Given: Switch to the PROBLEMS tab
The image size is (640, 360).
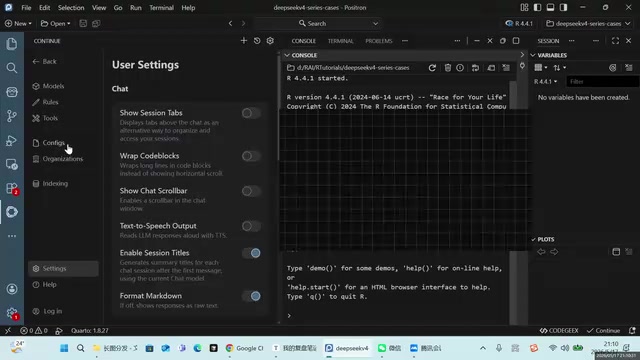Looking at the screenshot, I should coord(378,41).
